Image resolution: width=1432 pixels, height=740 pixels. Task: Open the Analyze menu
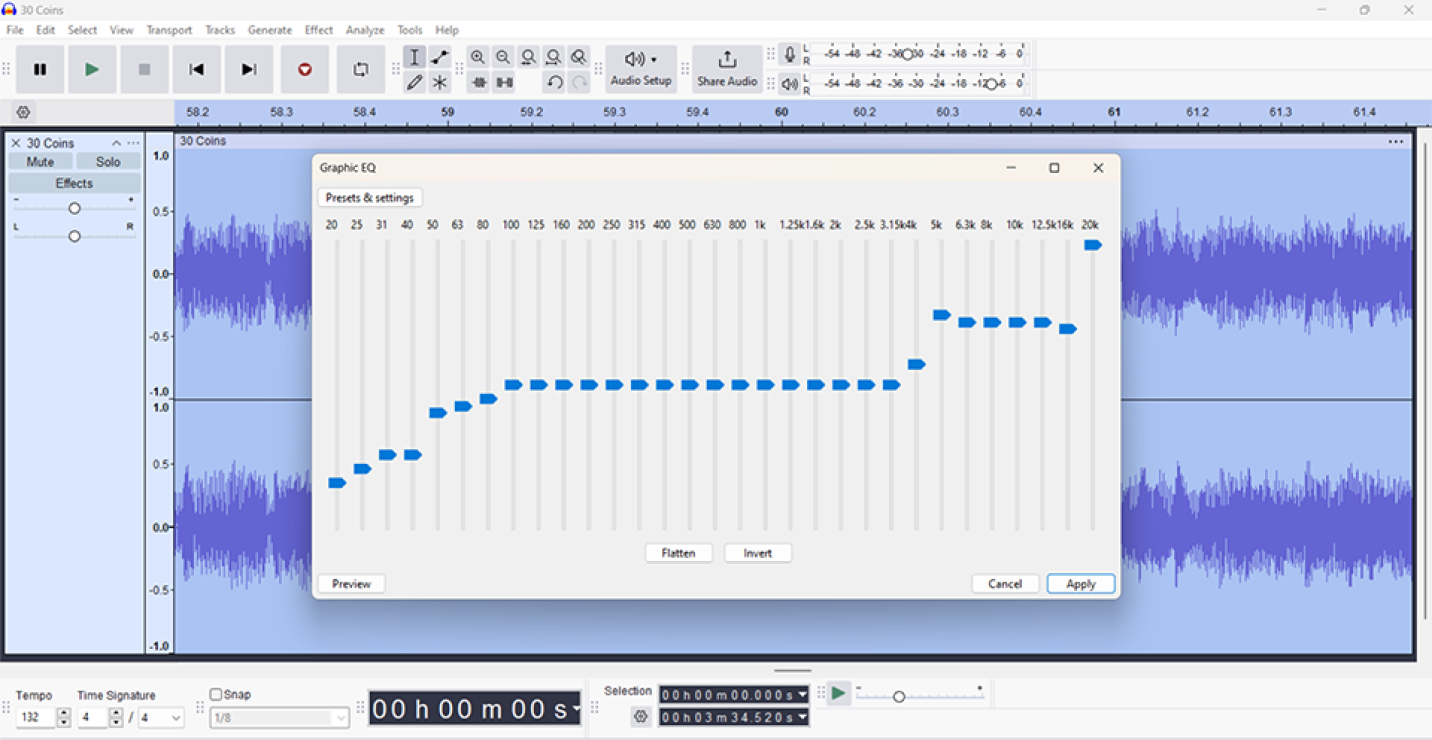[x=365, y=30]
